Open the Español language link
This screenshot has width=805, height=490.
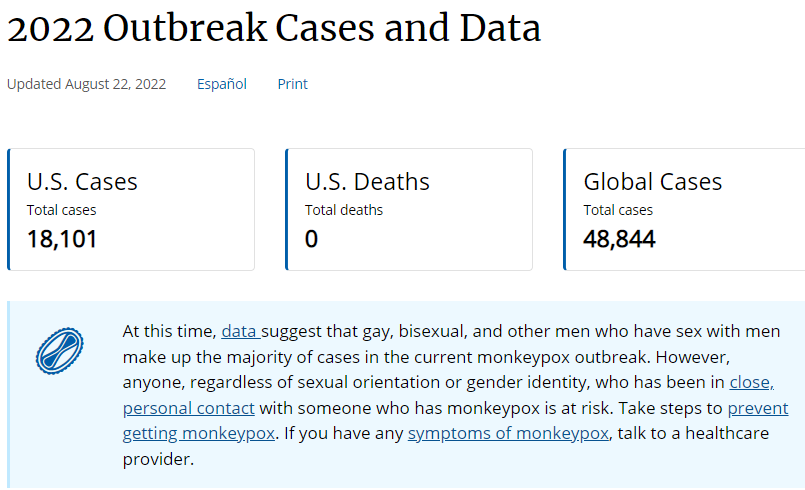tap(222, 84)
